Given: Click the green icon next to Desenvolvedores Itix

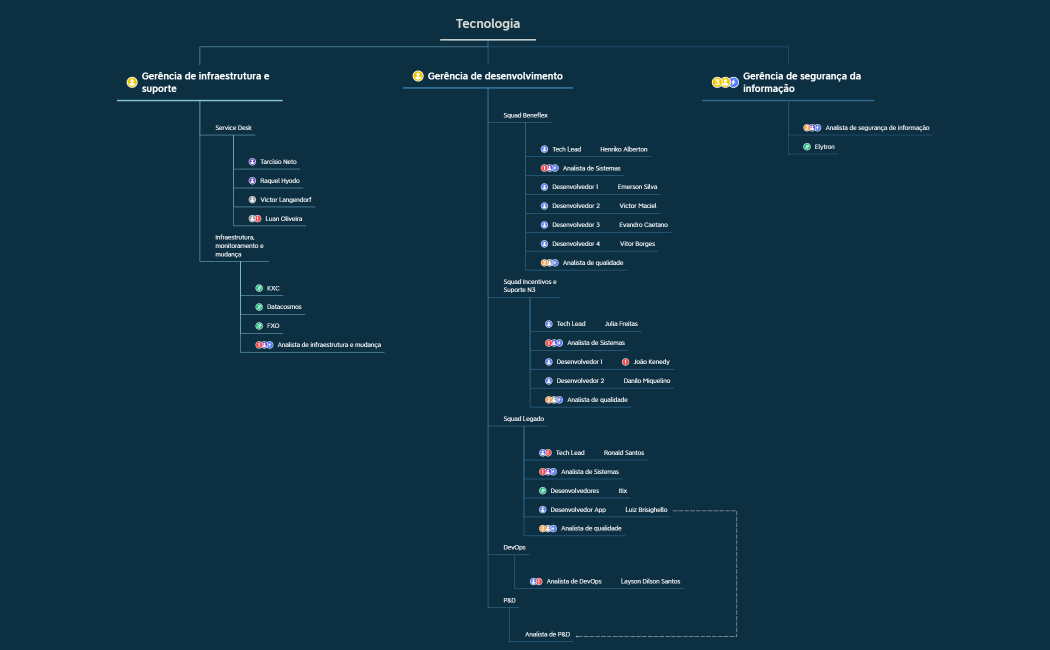Looking at the screenshot, I should tap(543, 491).
